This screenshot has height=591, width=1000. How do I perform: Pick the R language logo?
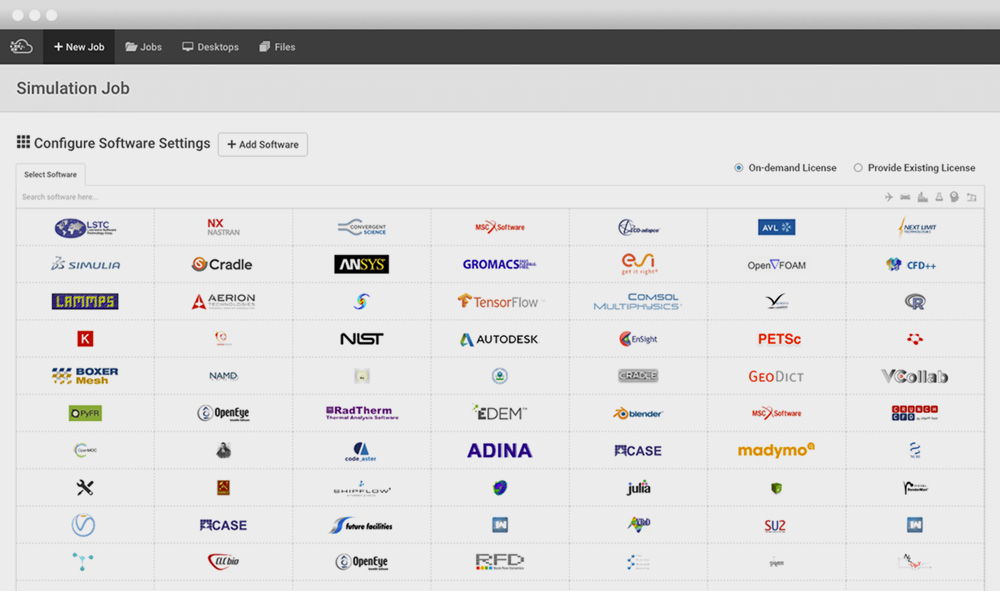point(915,302)
